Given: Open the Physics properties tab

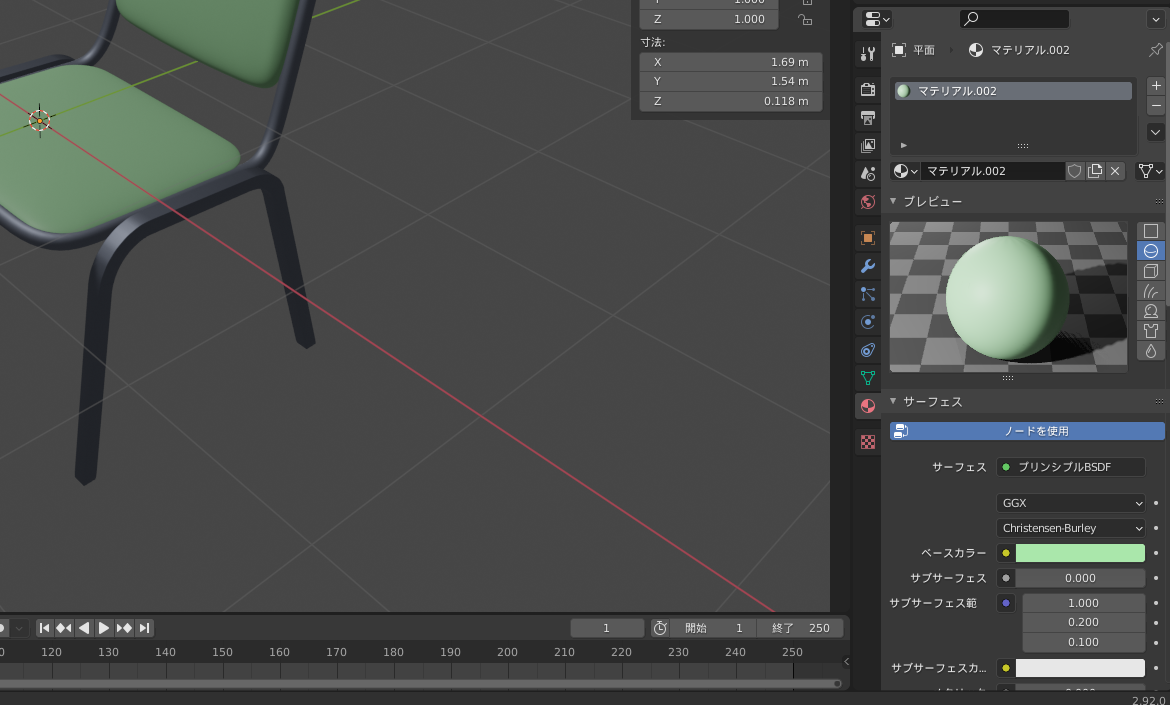Looking at the screenshot, I should tap(867, 322).
